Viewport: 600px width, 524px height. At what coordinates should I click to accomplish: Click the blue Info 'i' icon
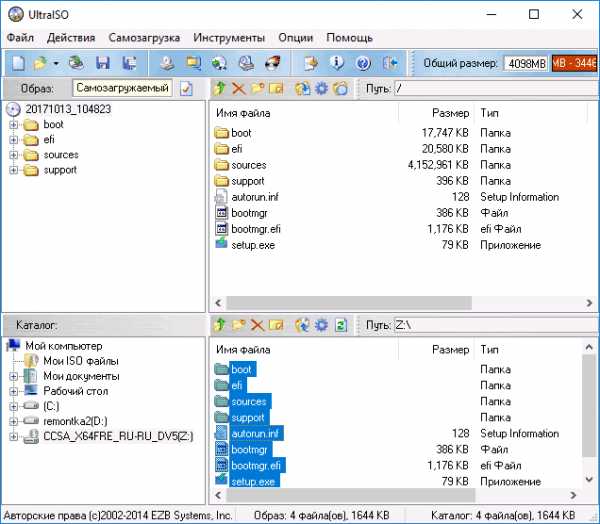337,63
